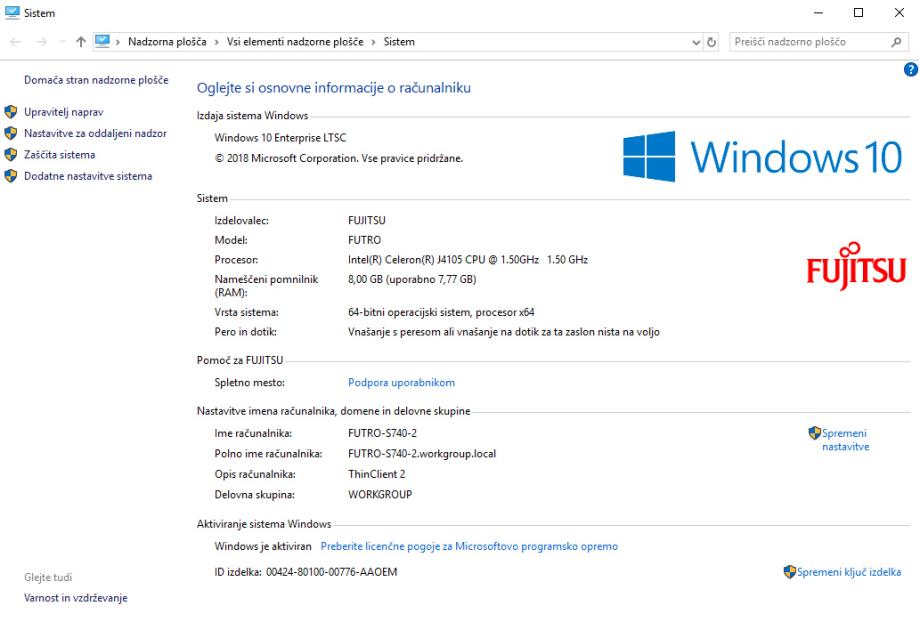Image resolution: width=920 pixels, height=622 pixels.
Task: Click the computer icon in address bar
Action: click(102, 41)
